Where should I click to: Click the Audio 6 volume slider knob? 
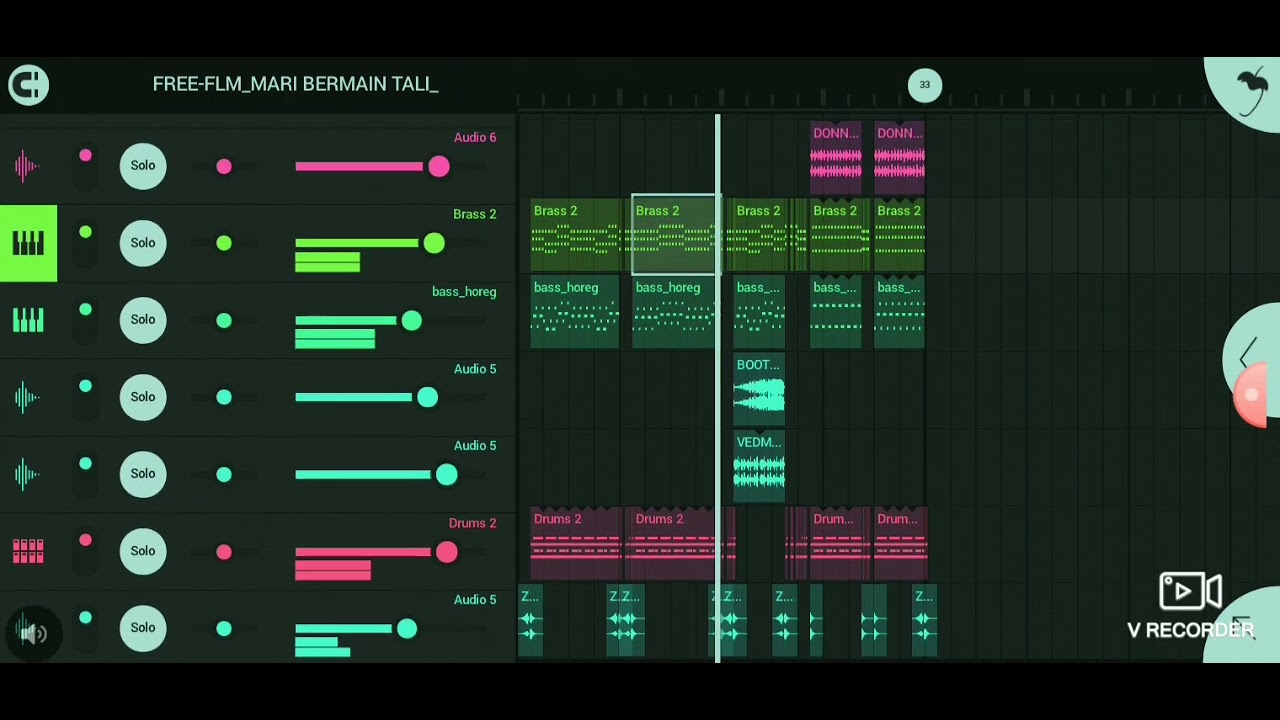[x=439, y=167]
